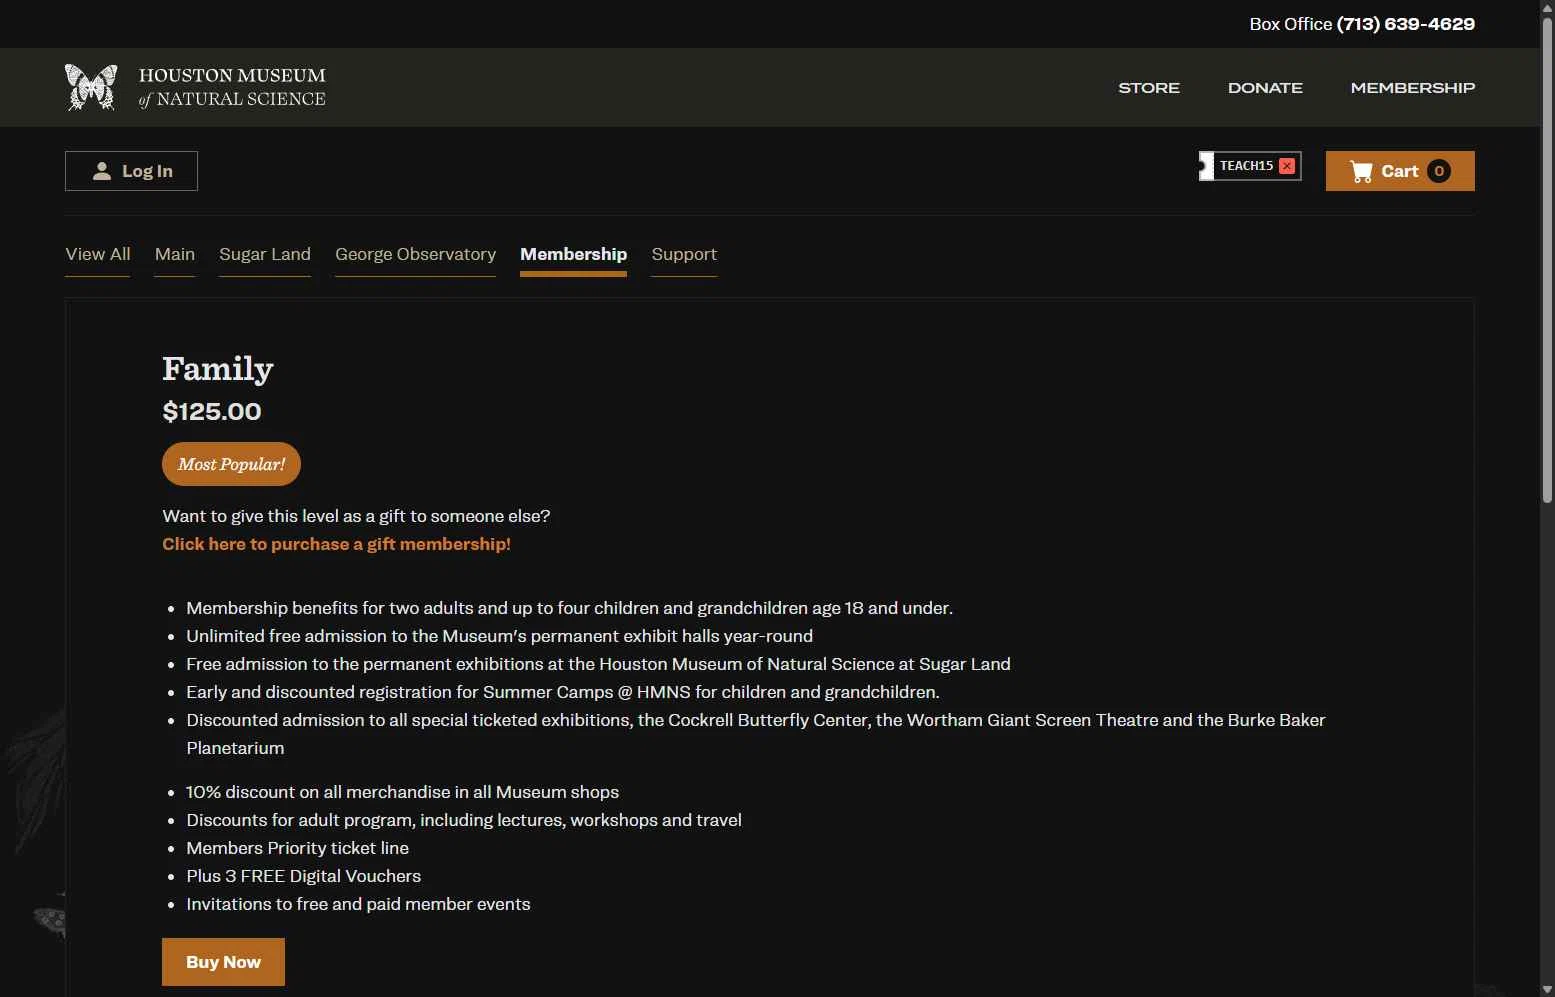
Task: Select the Main tab
Action: (175, 254)
